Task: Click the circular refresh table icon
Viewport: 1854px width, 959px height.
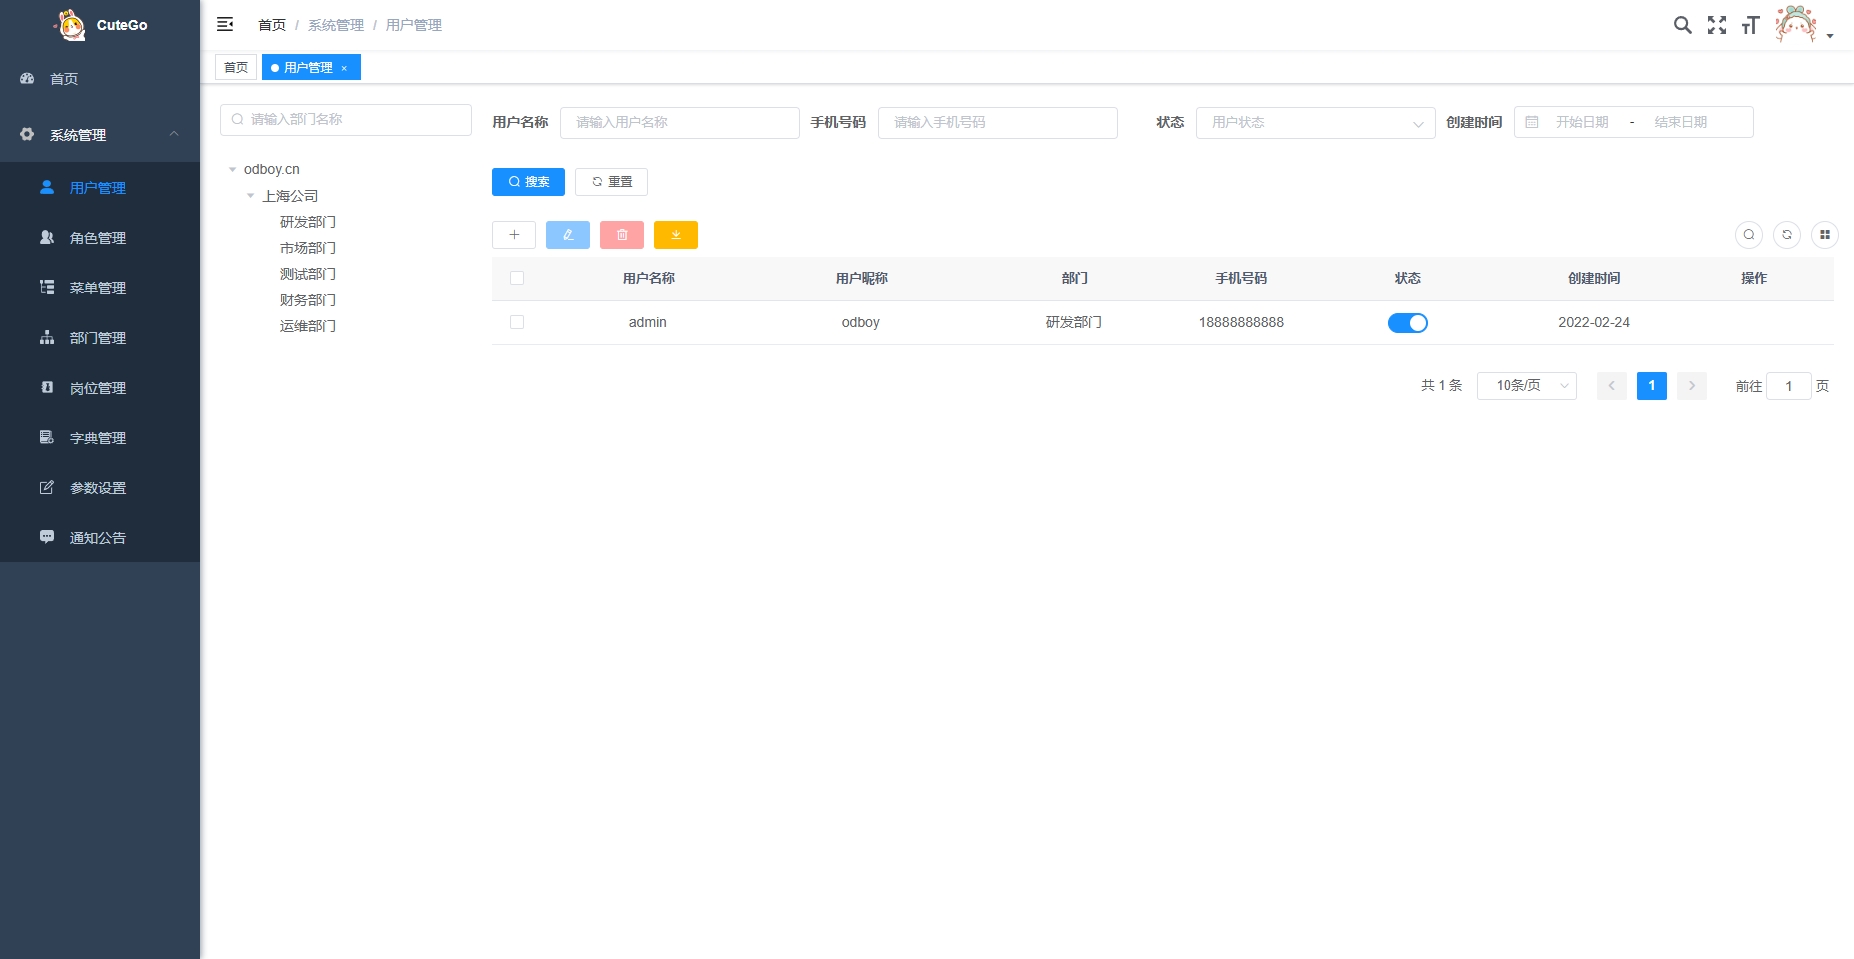Action: click(1787, 235)
